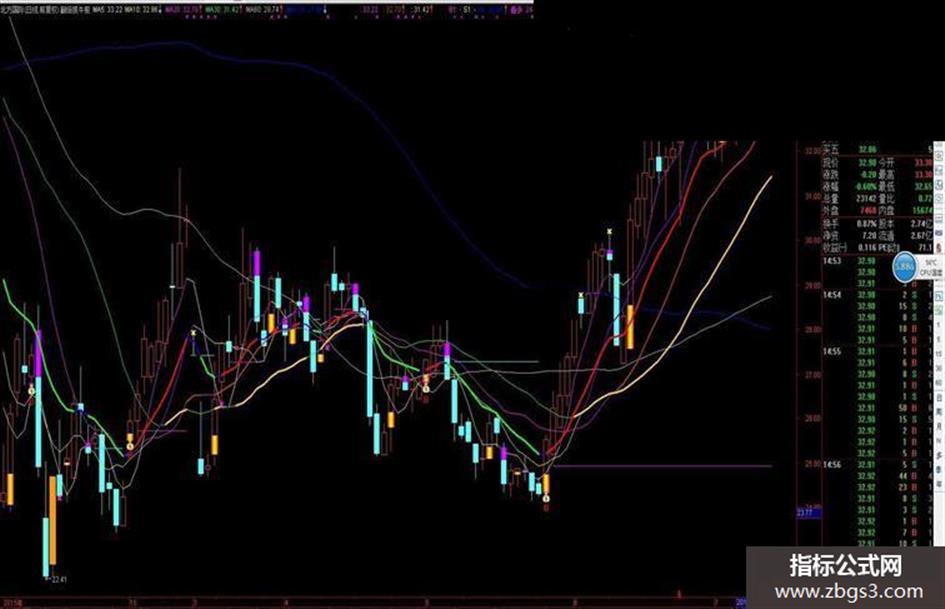Click the MA20 indicator value in header
Image resolution: width=945 pixels, height=609 pixels.
click(x=184, y=10)
